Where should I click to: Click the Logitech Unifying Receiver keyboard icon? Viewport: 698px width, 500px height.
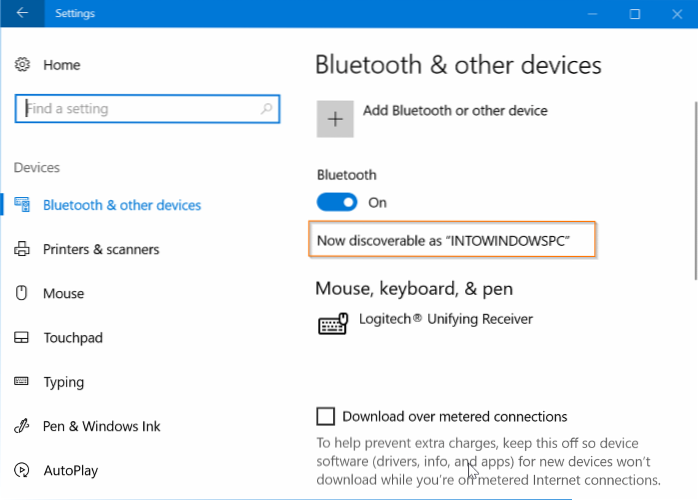(x=332, y=324)
